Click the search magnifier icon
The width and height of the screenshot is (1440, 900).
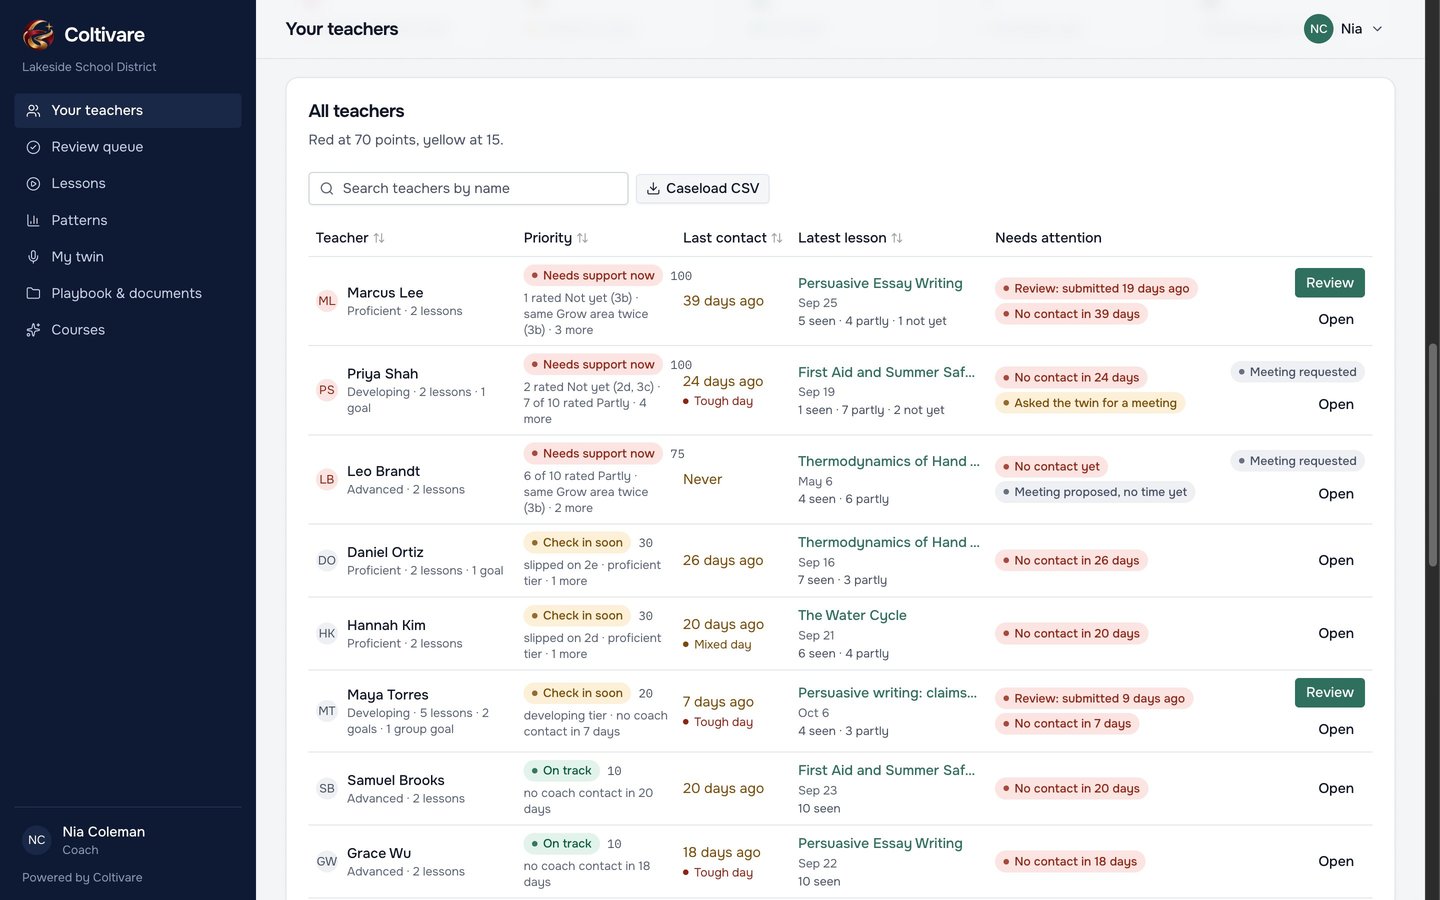click(327, 188)
